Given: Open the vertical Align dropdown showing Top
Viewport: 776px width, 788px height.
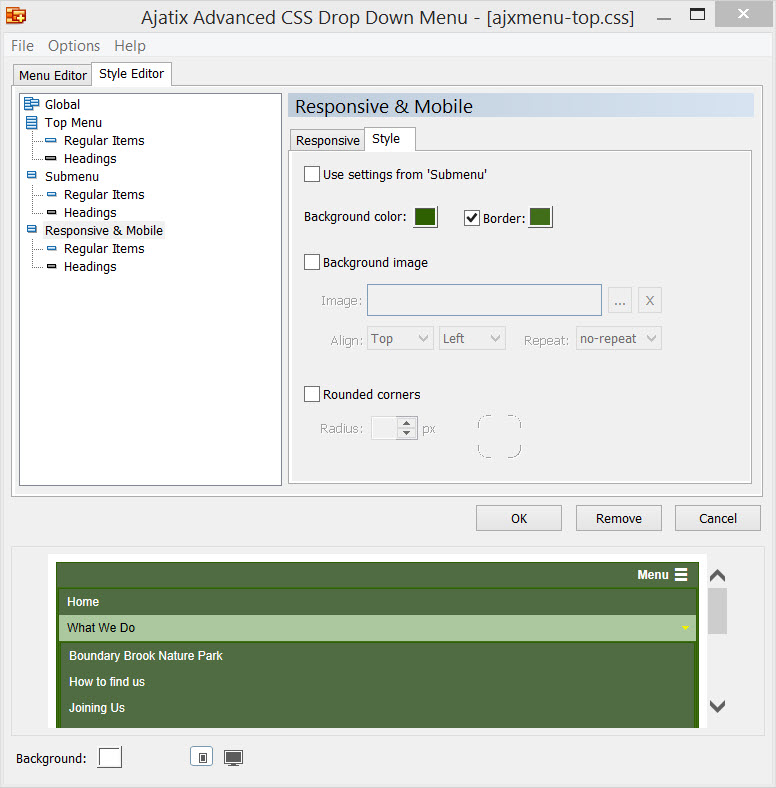Looking at the screenshot, I should [x=400, y=338].
